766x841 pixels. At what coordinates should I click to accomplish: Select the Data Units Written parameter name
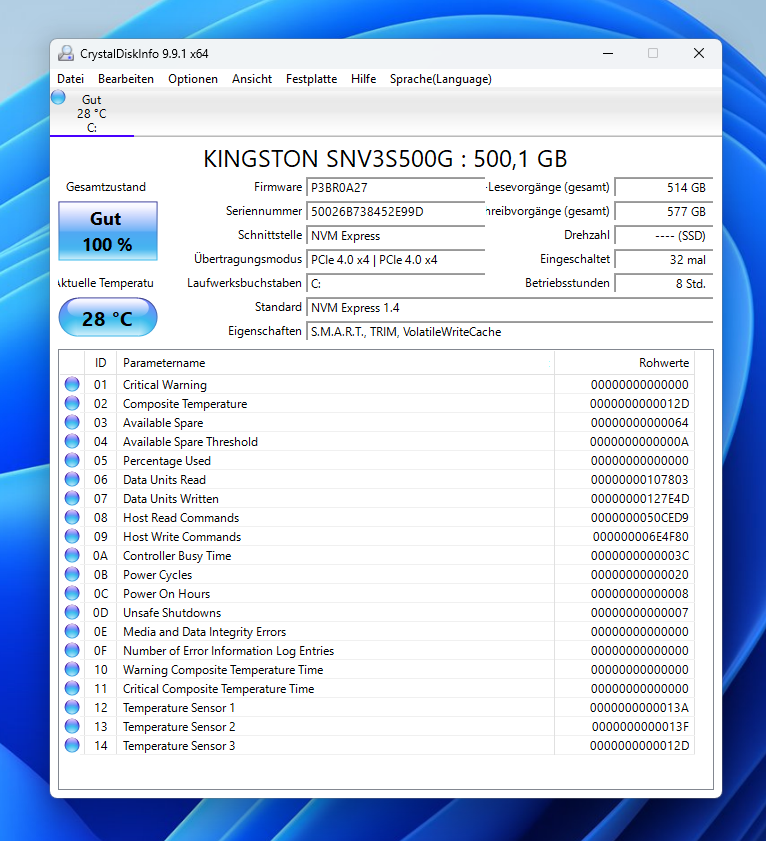point(171,499)
